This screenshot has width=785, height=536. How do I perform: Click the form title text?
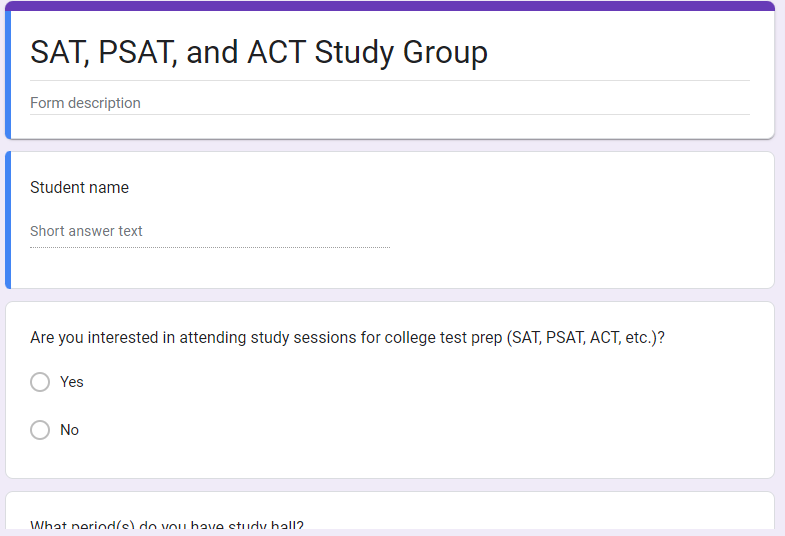point(259,52)
